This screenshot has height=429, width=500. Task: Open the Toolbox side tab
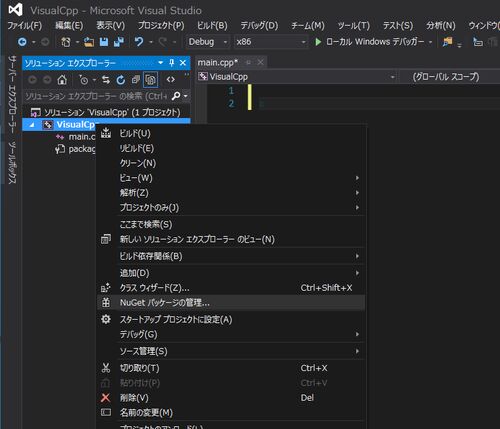(x=12, y=162)
